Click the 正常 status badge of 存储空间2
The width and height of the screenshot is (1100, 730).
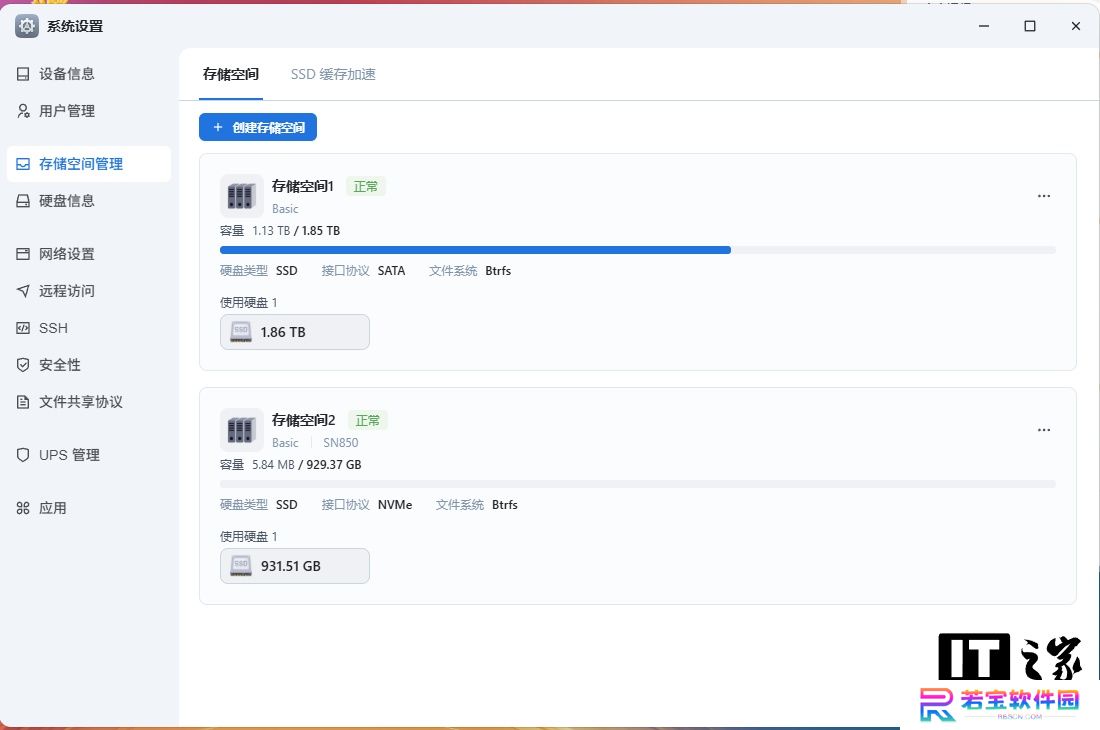pyautogui.click(x=368, y=421)
